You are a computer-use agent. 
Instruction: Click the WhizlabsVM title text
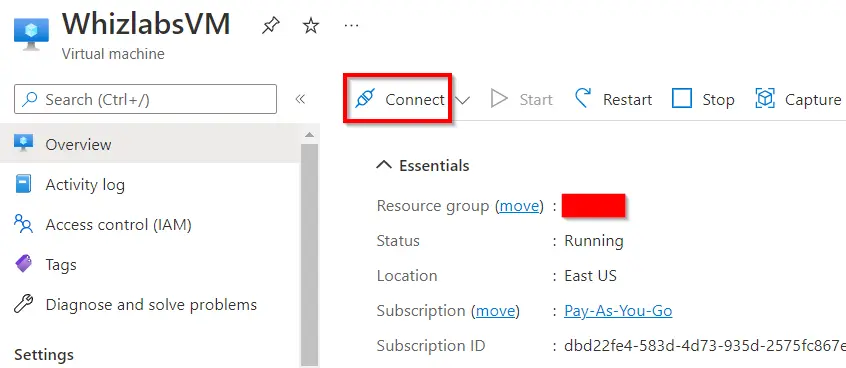(x=146, y=24)
